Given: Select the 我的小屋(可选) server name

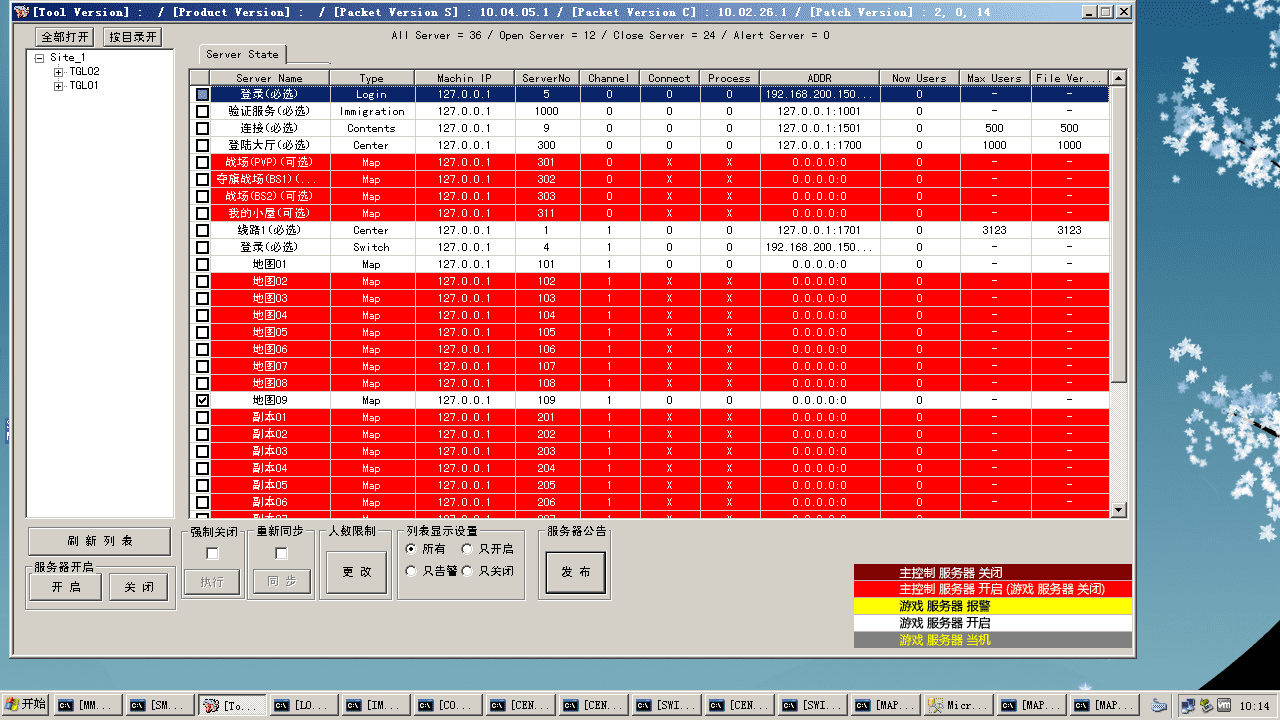Looking at the screenshot, I should (x=269, y=214).
